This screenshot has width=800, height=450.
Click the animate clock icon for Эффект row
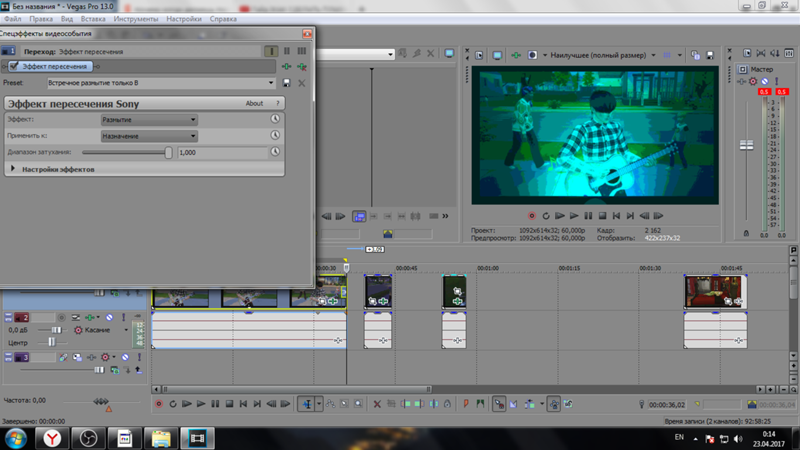[275, 119]
